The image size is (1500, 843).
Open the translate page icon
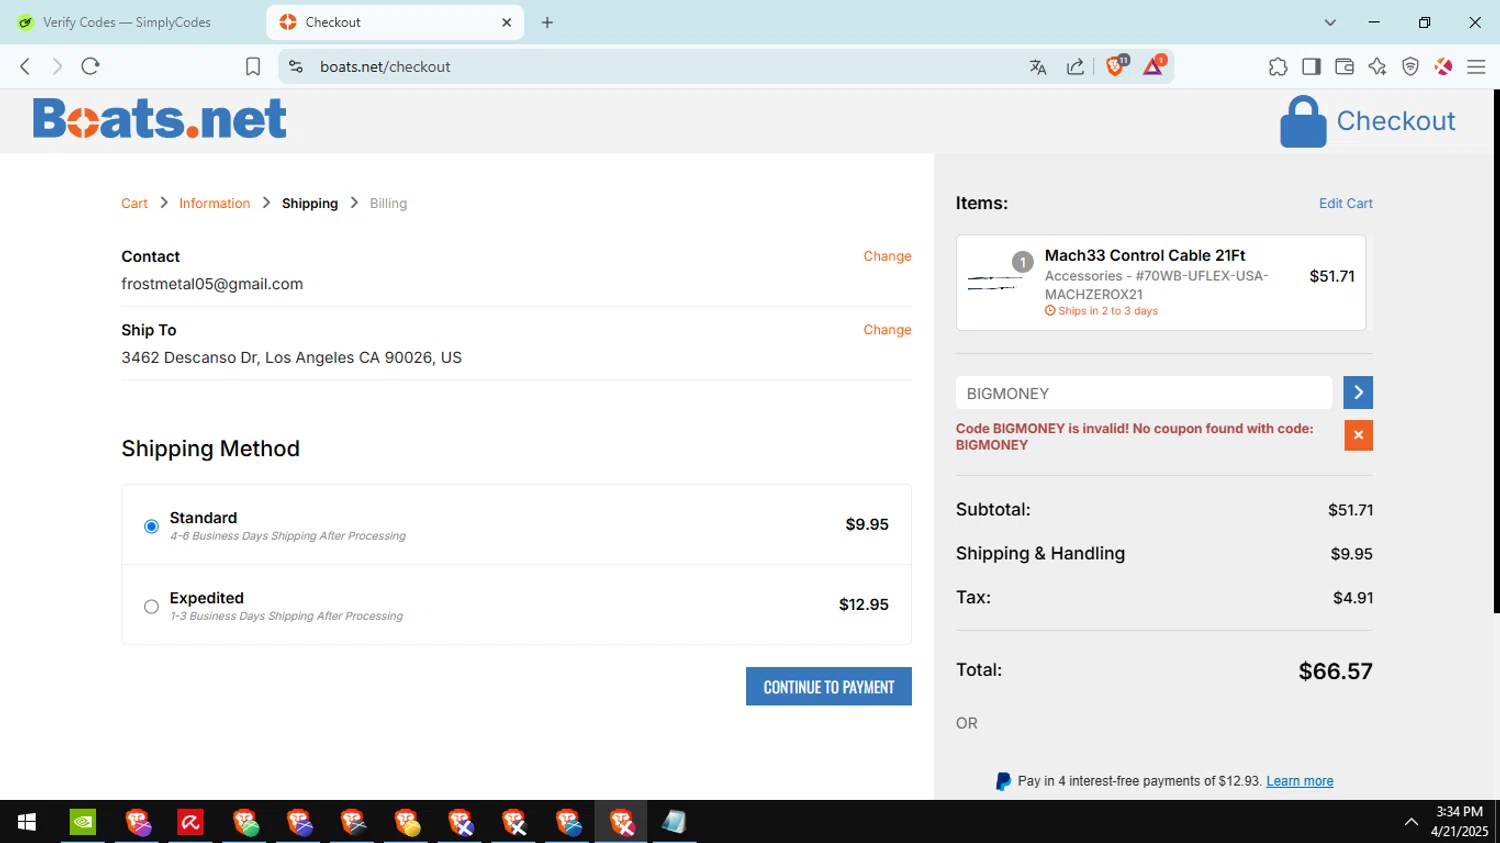click(1038, 67)
